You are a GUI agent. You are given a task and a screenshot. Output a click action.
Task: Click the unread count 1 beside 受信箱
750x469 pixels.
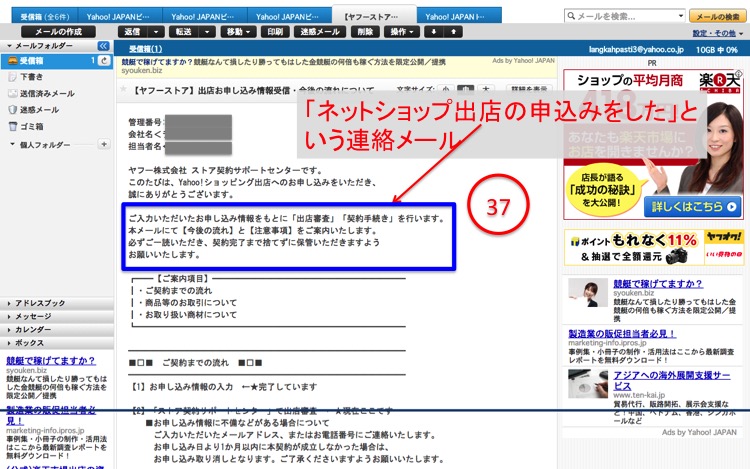(x=93, y=61)
